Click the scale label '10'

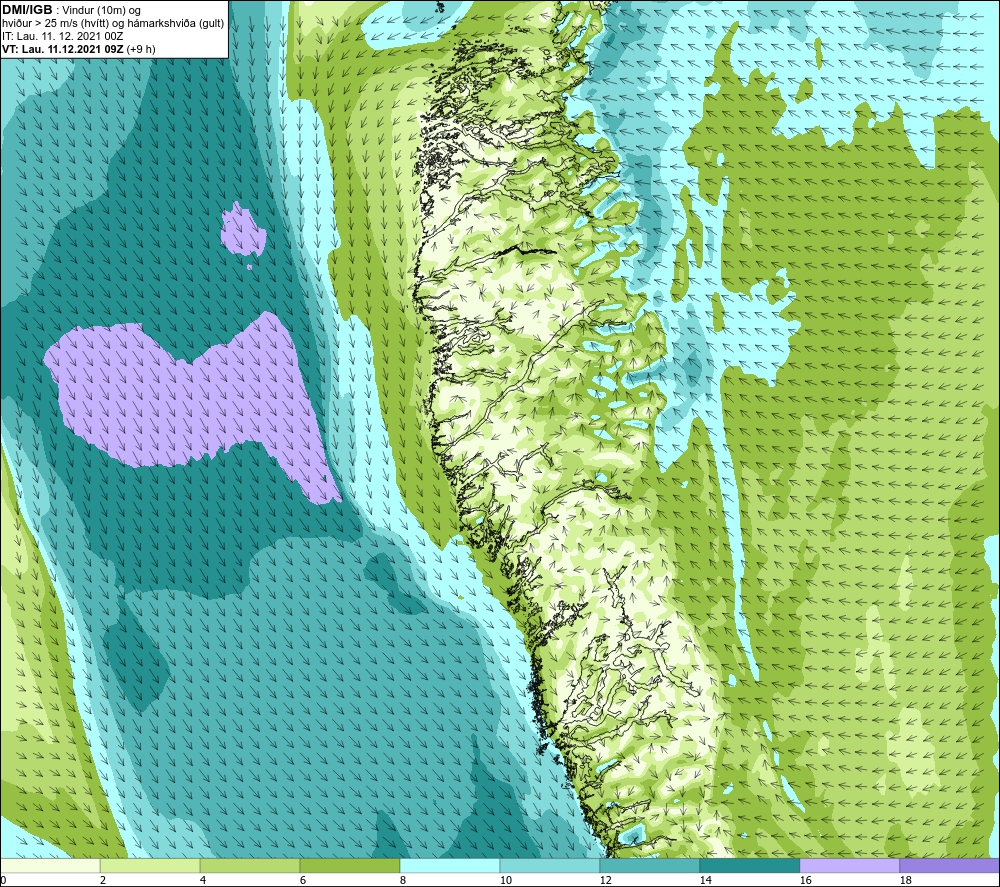(x=505, y=880)
